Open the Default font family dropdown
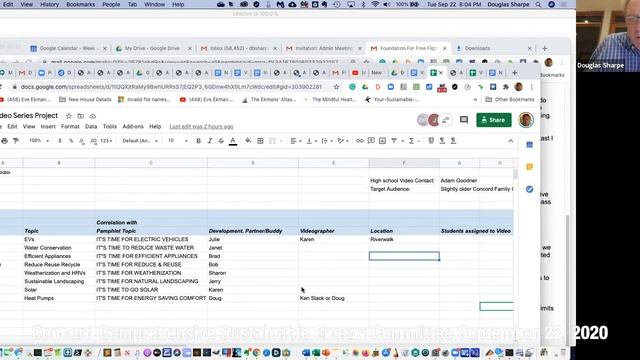This screenshot has height=360, width=640. (x=140, y=141)
